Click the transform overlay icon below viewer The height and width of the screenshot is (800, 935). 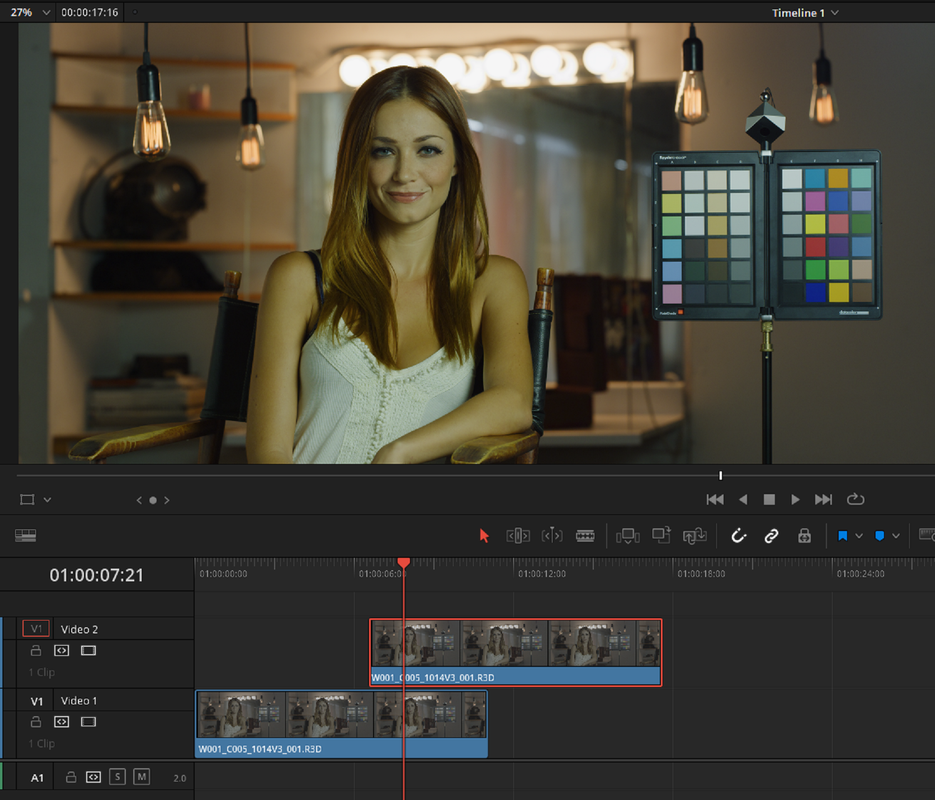pos(27,500)
